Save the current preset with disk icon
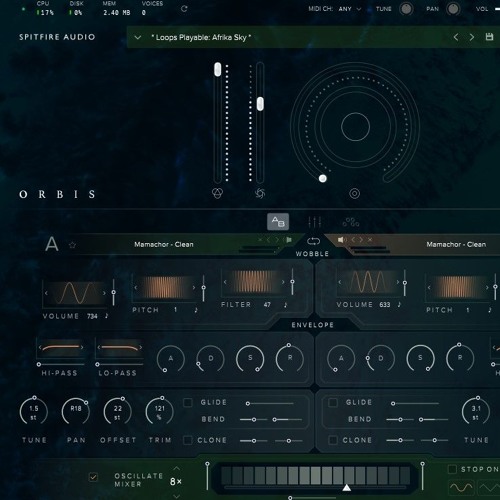Screen dimensions: 500x500 coord(489,37)
